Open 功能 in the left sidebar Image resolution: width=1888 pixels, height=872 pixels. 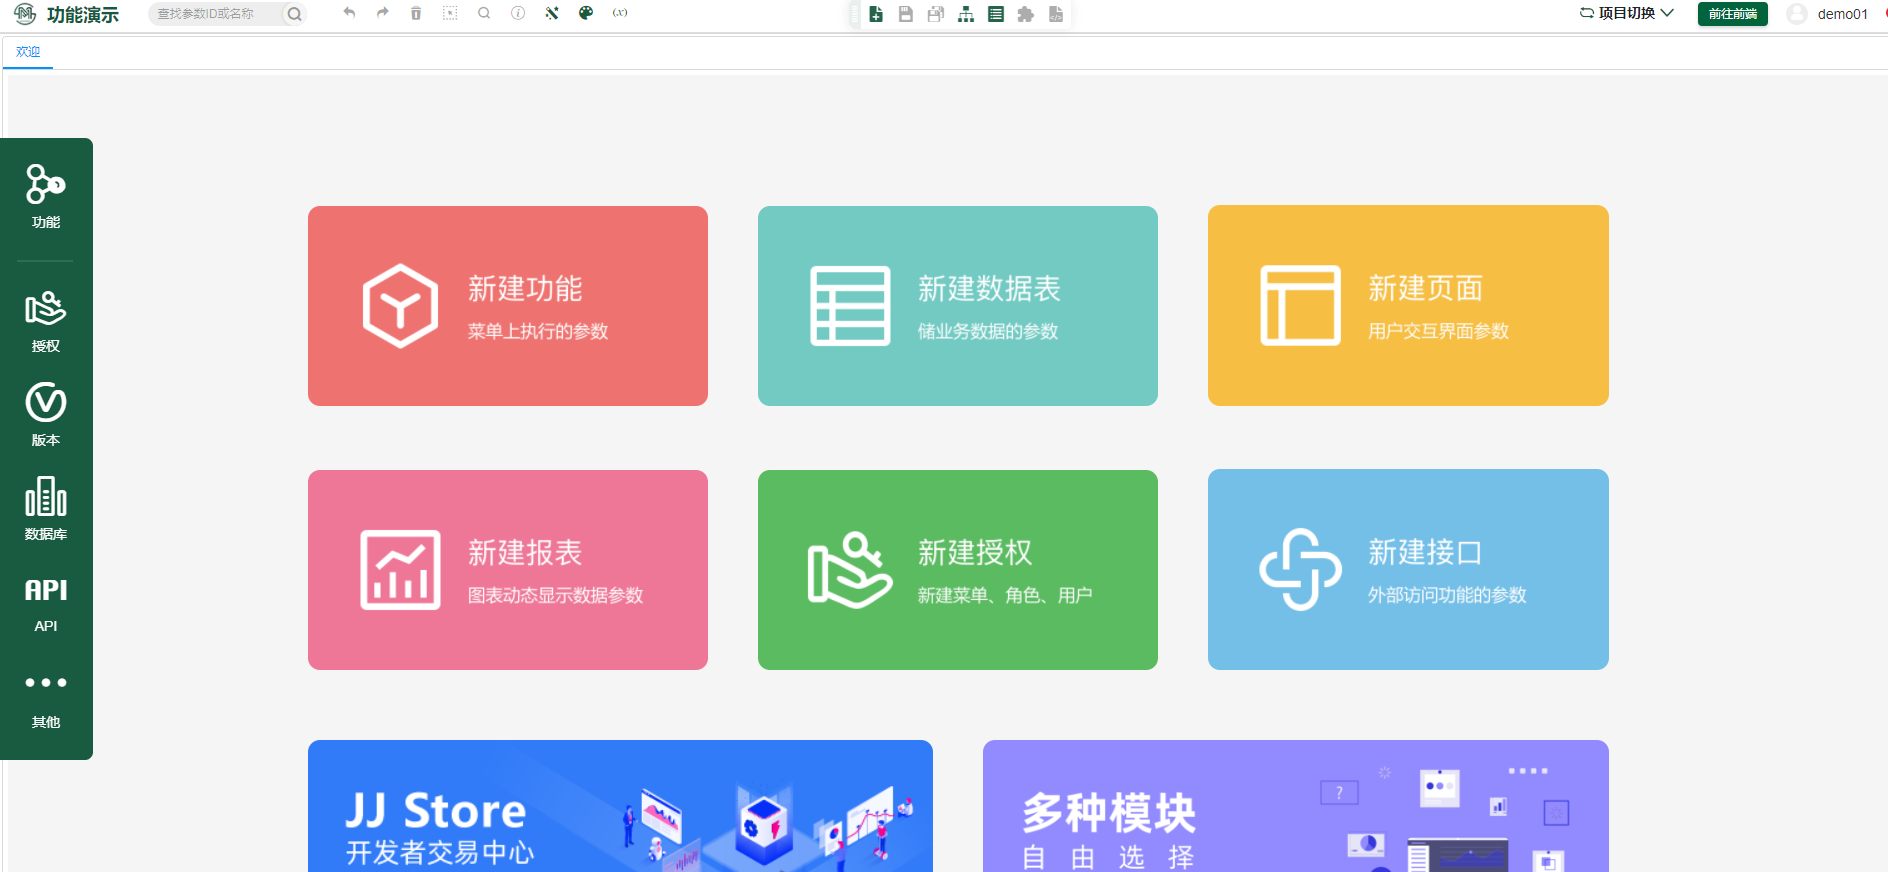coord(46,196)
